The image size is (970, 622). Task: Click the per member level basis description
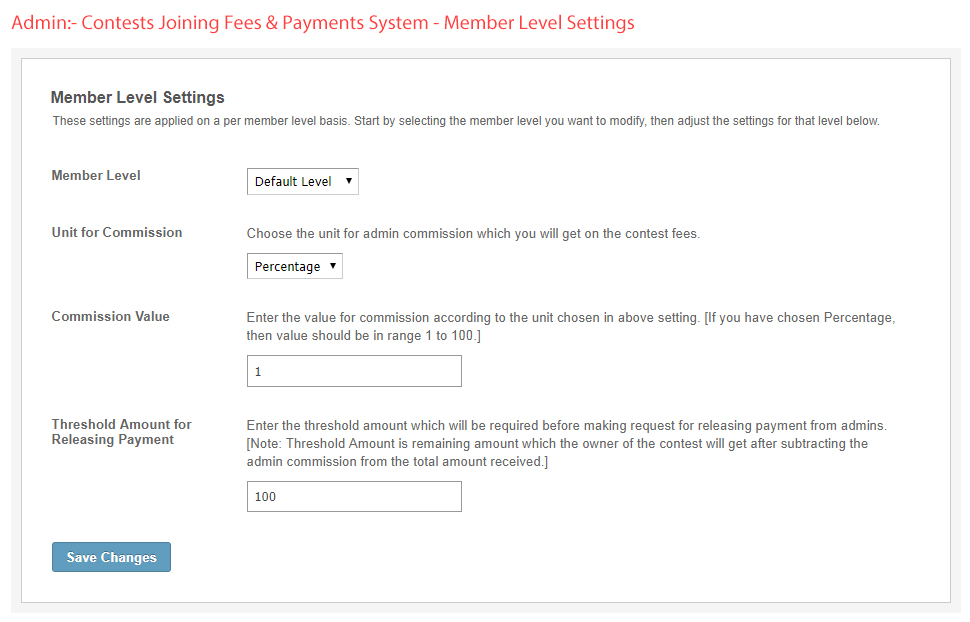pyautogui.click(x=465, y=121)
